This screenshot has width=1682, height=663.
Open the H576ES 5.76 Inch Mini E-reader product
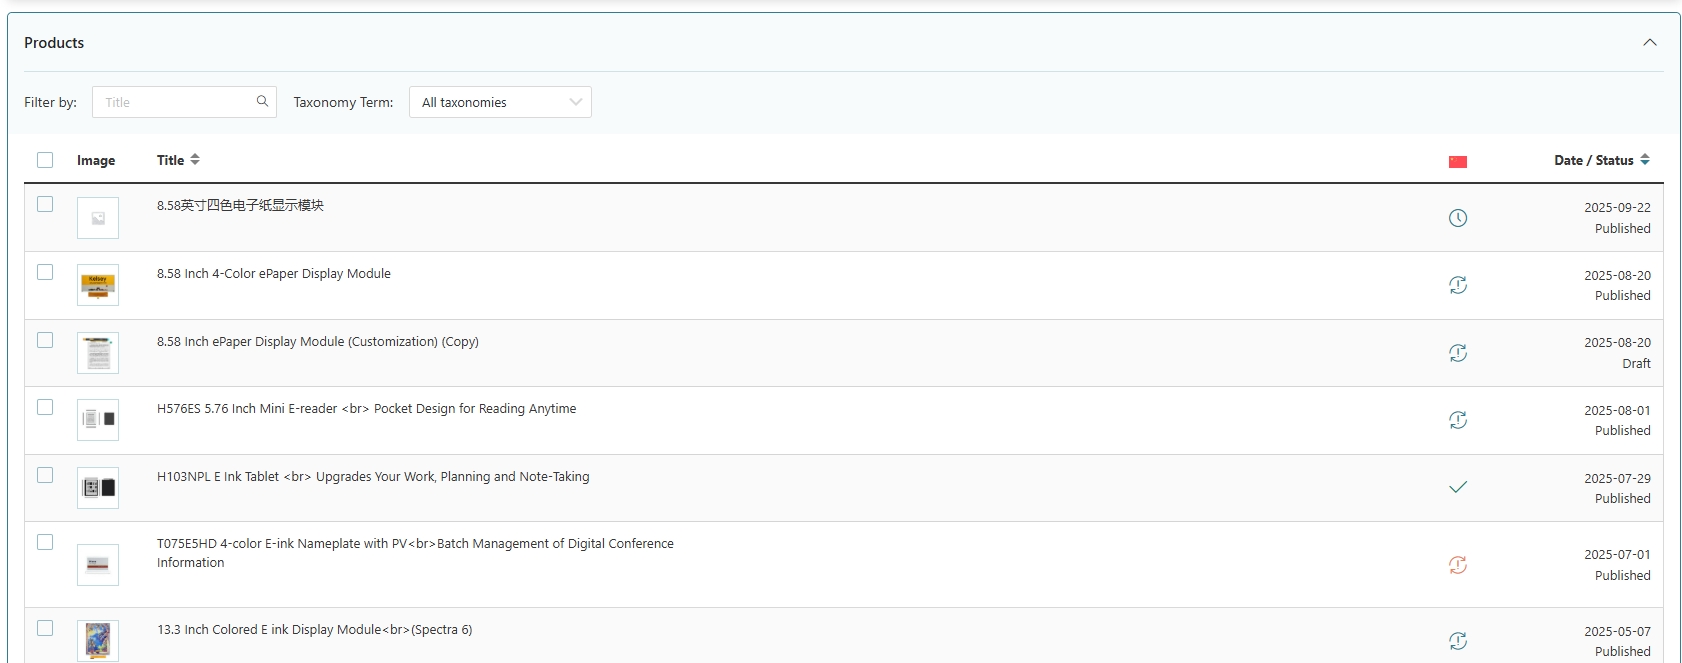click(366, 409)
